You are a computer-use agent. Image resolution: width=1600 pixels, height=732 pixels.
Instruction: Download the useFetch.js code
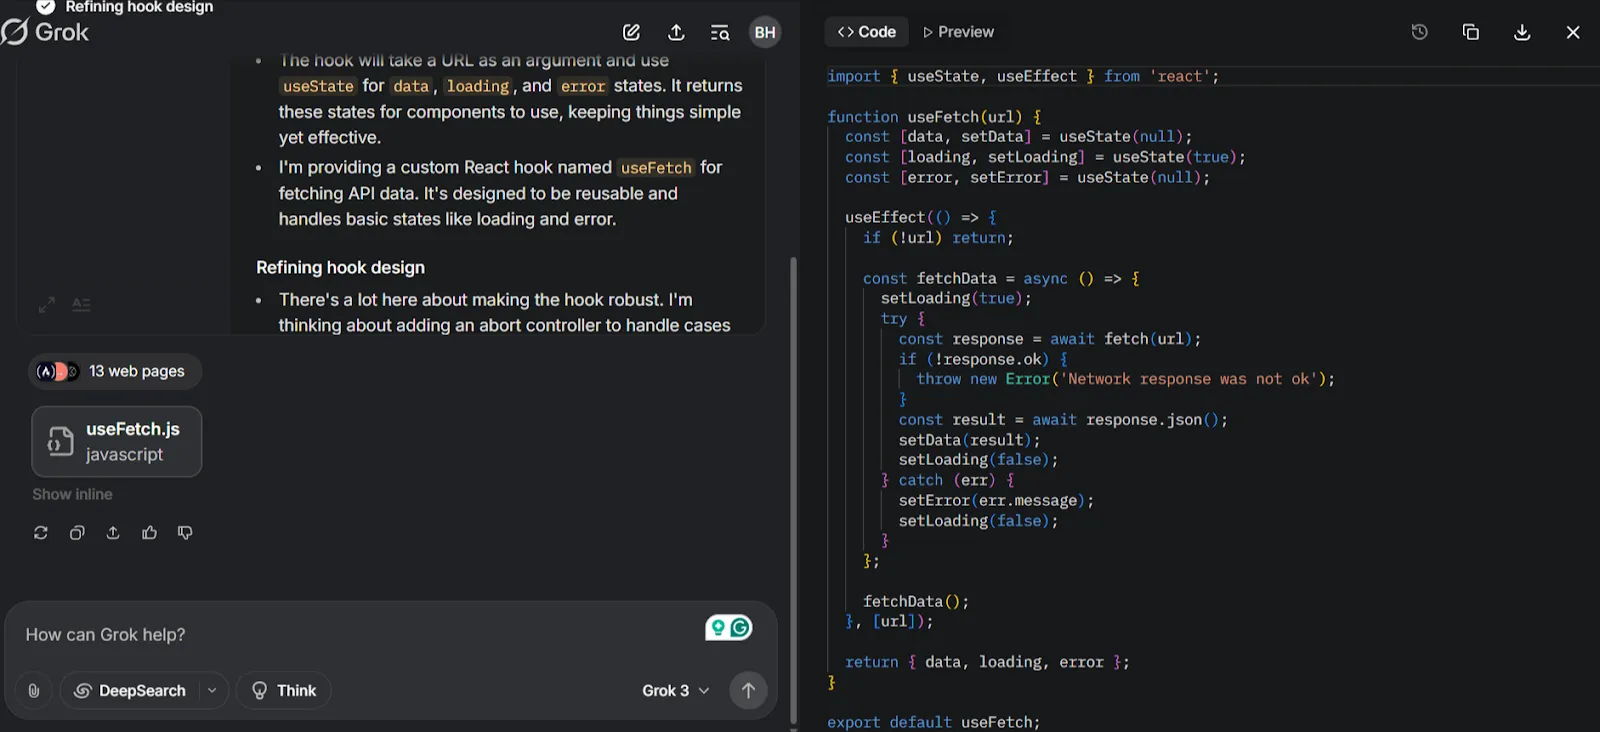pos(1522,32)
